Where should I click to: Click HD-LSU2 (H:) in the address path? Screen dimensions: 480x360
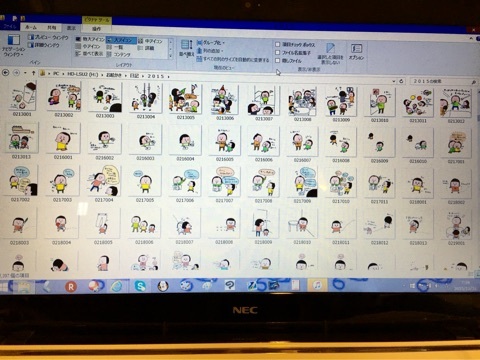83,74
